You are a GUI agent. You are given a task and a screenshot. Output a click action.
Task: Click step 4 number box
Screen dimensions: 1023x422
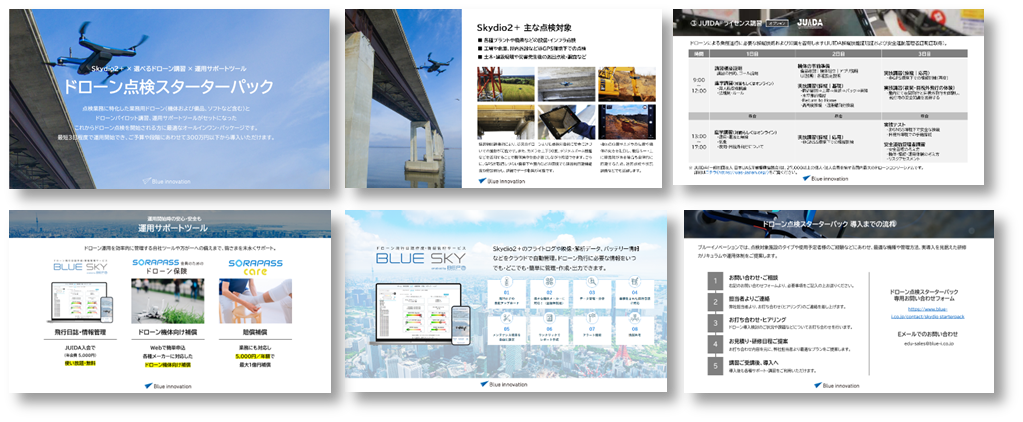tap(714, 345)
